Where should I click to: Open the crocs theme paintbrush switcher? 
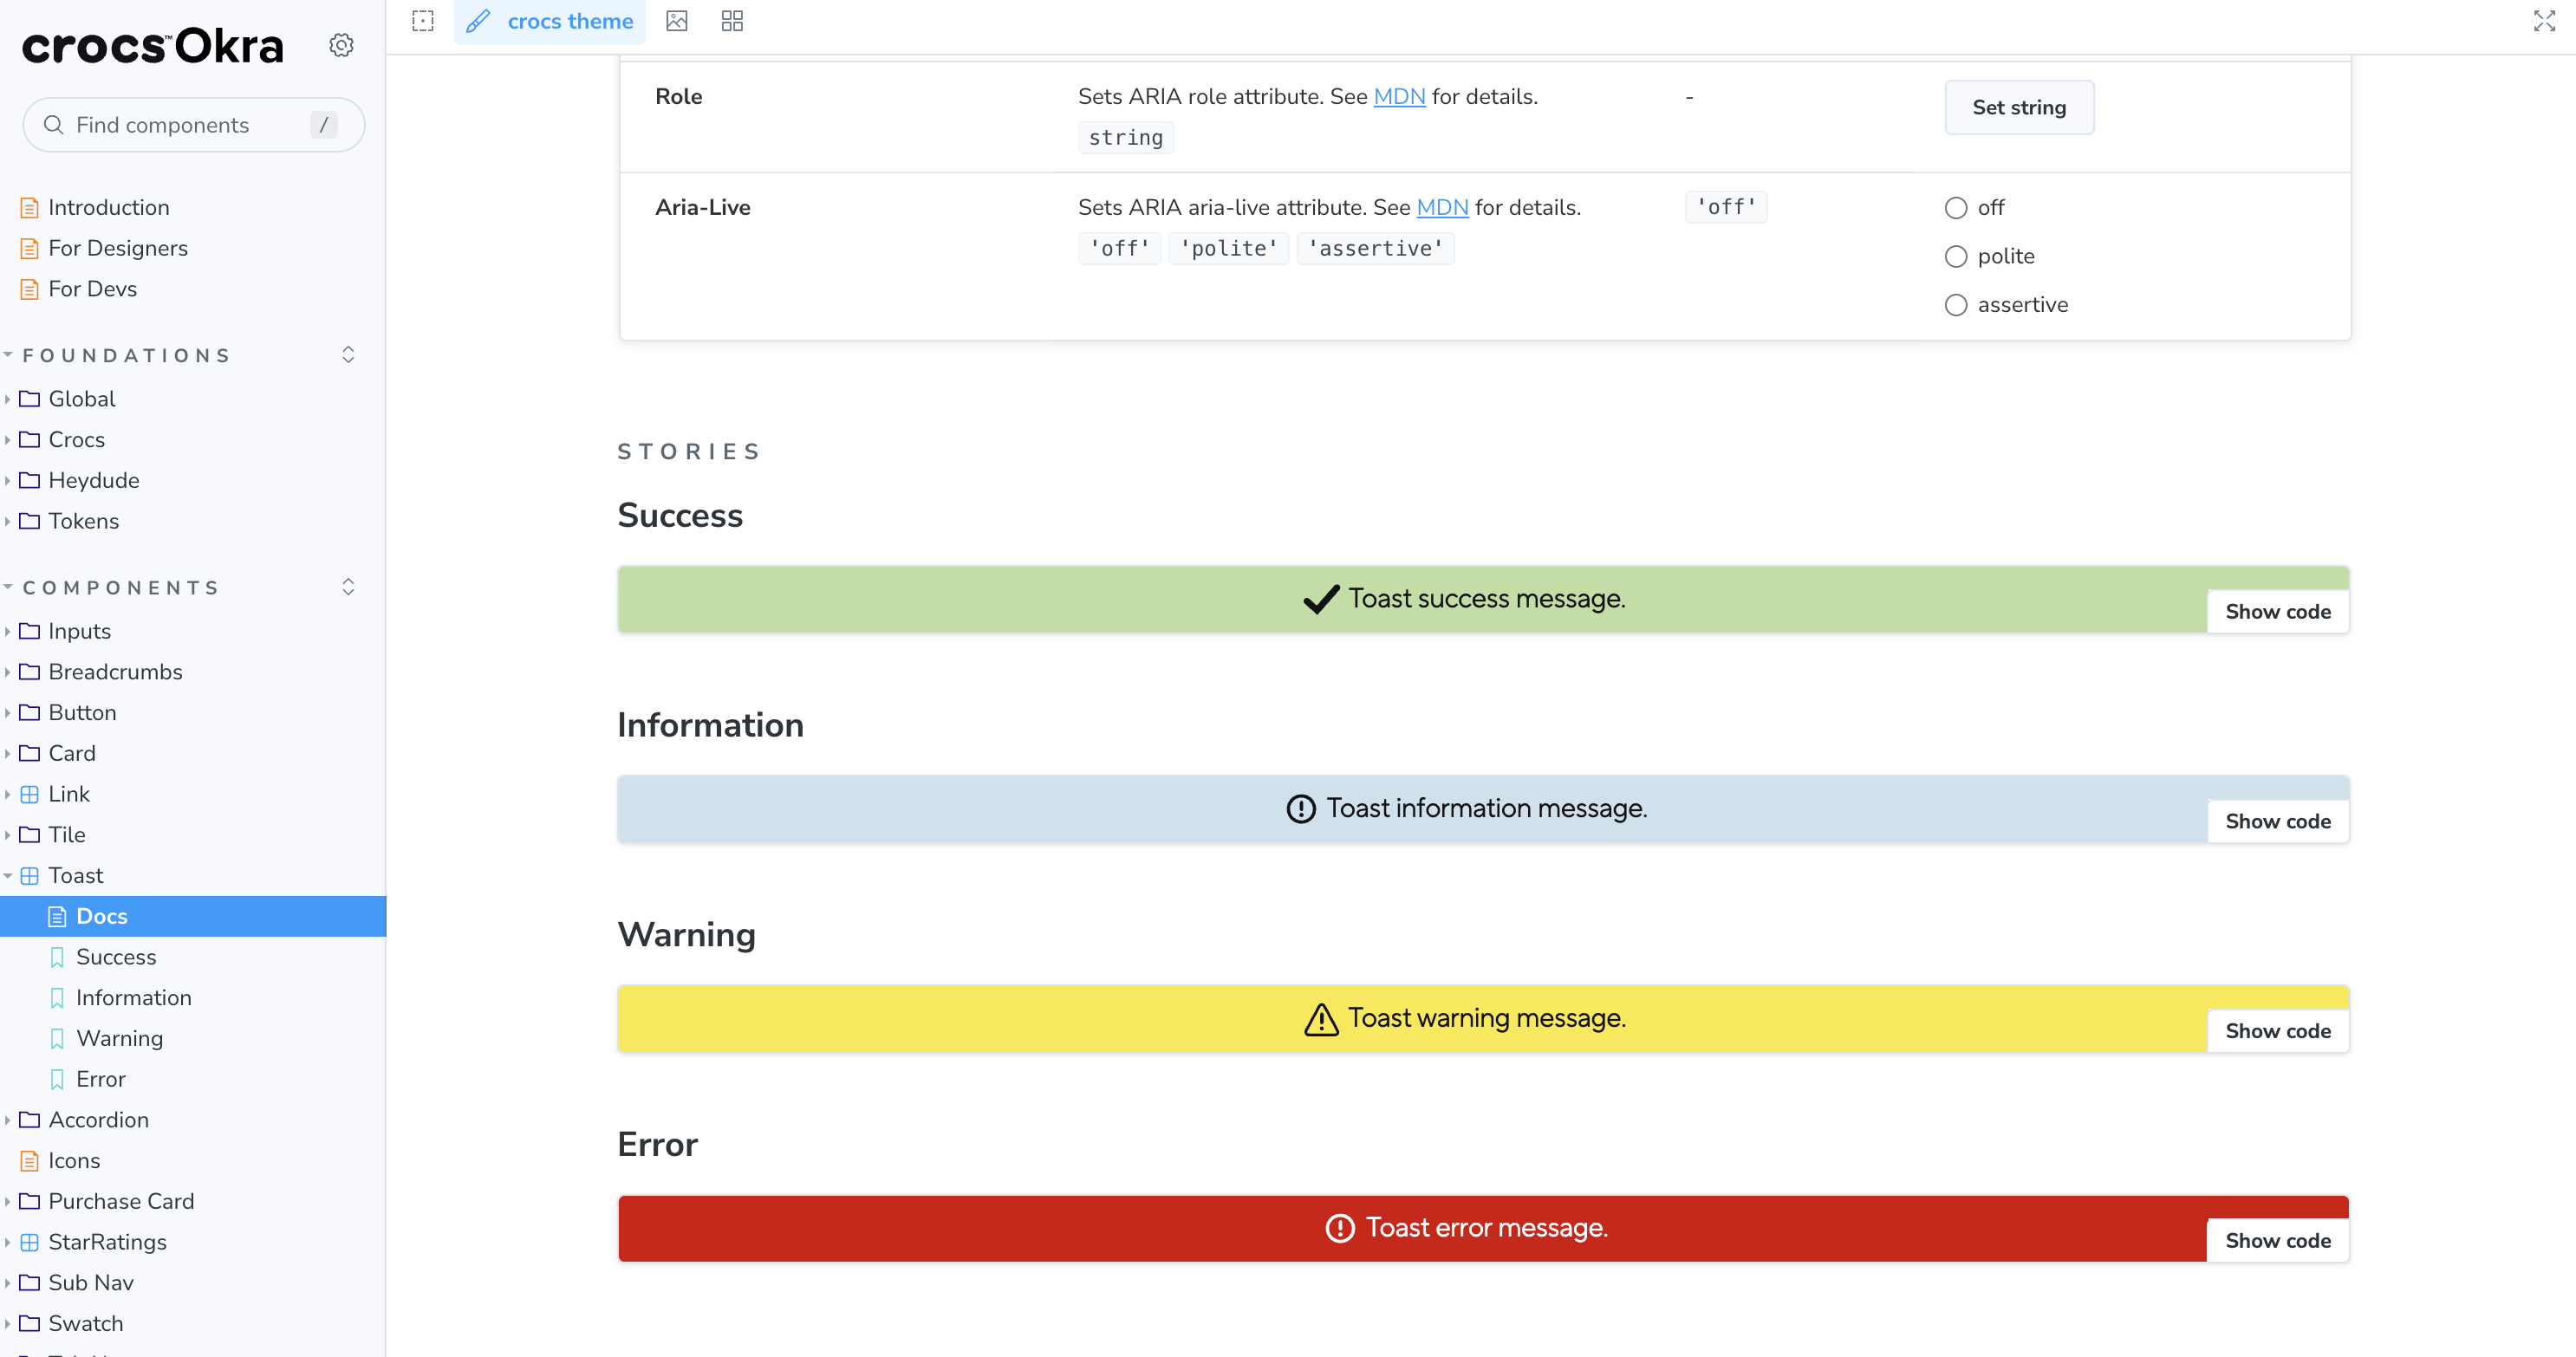tap(550, 21)
